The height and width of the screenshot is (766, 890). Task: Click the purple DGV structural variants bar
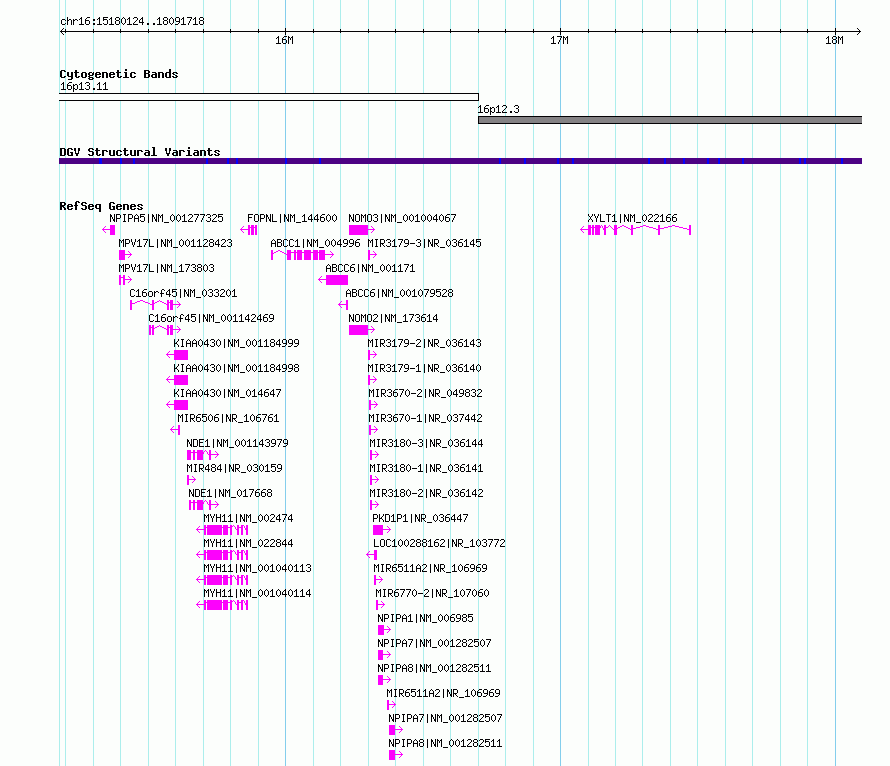(x=460, y=161)
